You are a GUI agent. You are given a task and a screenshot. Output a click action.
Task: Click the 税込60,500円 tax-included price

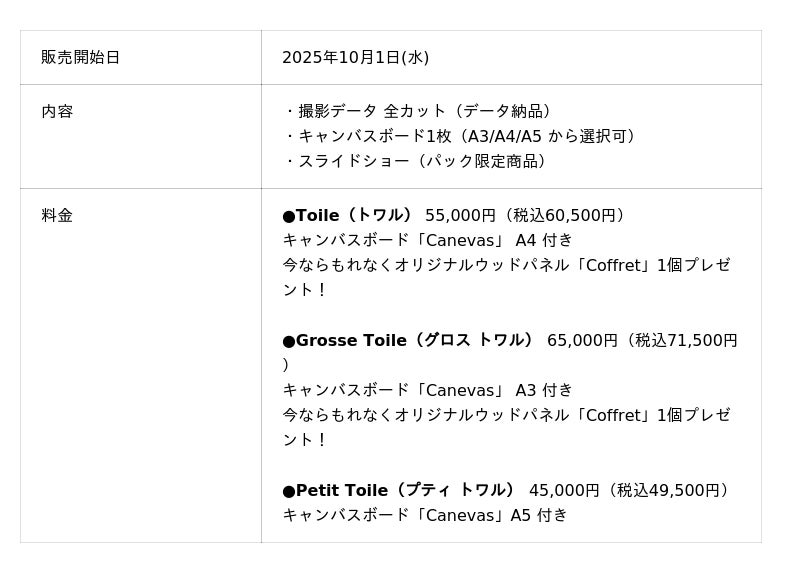point(566,215)
